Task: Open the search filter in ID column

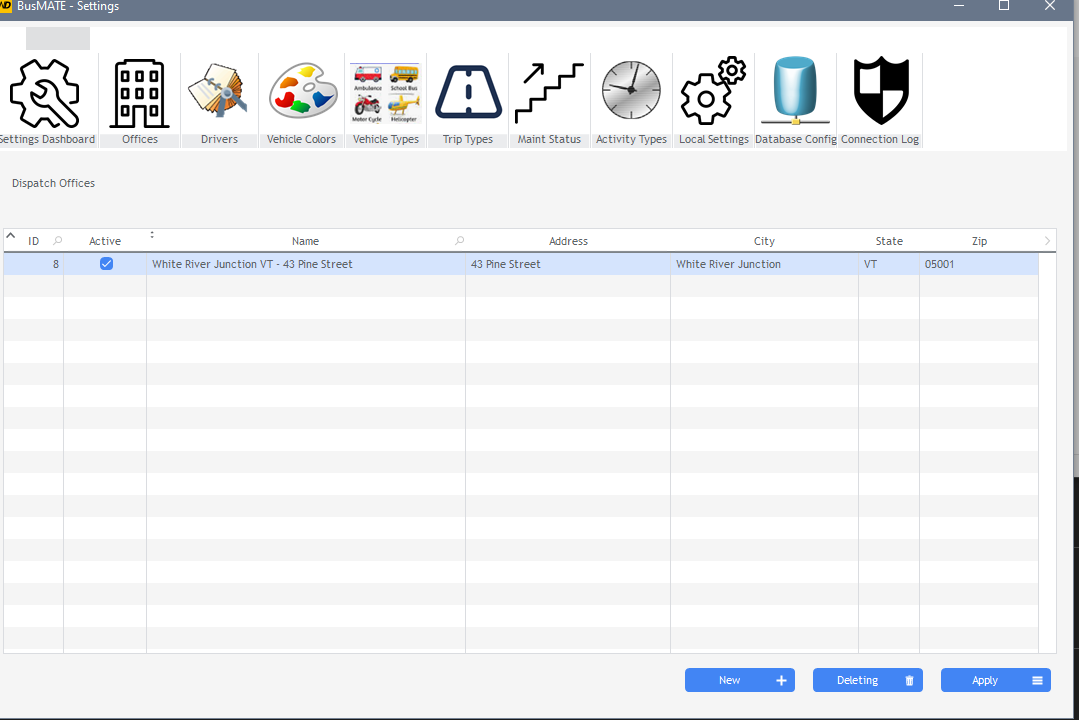Action: pyautogui.click(x=57, y=241)
